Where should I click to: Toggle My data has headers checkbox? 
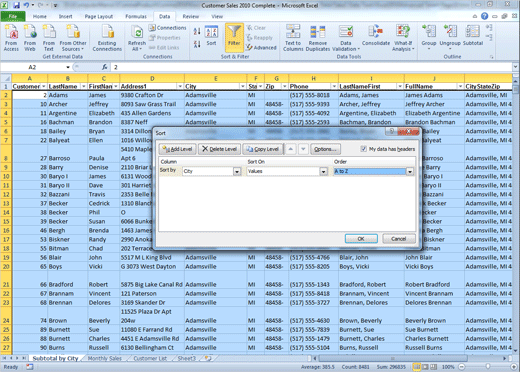(364, 149)
